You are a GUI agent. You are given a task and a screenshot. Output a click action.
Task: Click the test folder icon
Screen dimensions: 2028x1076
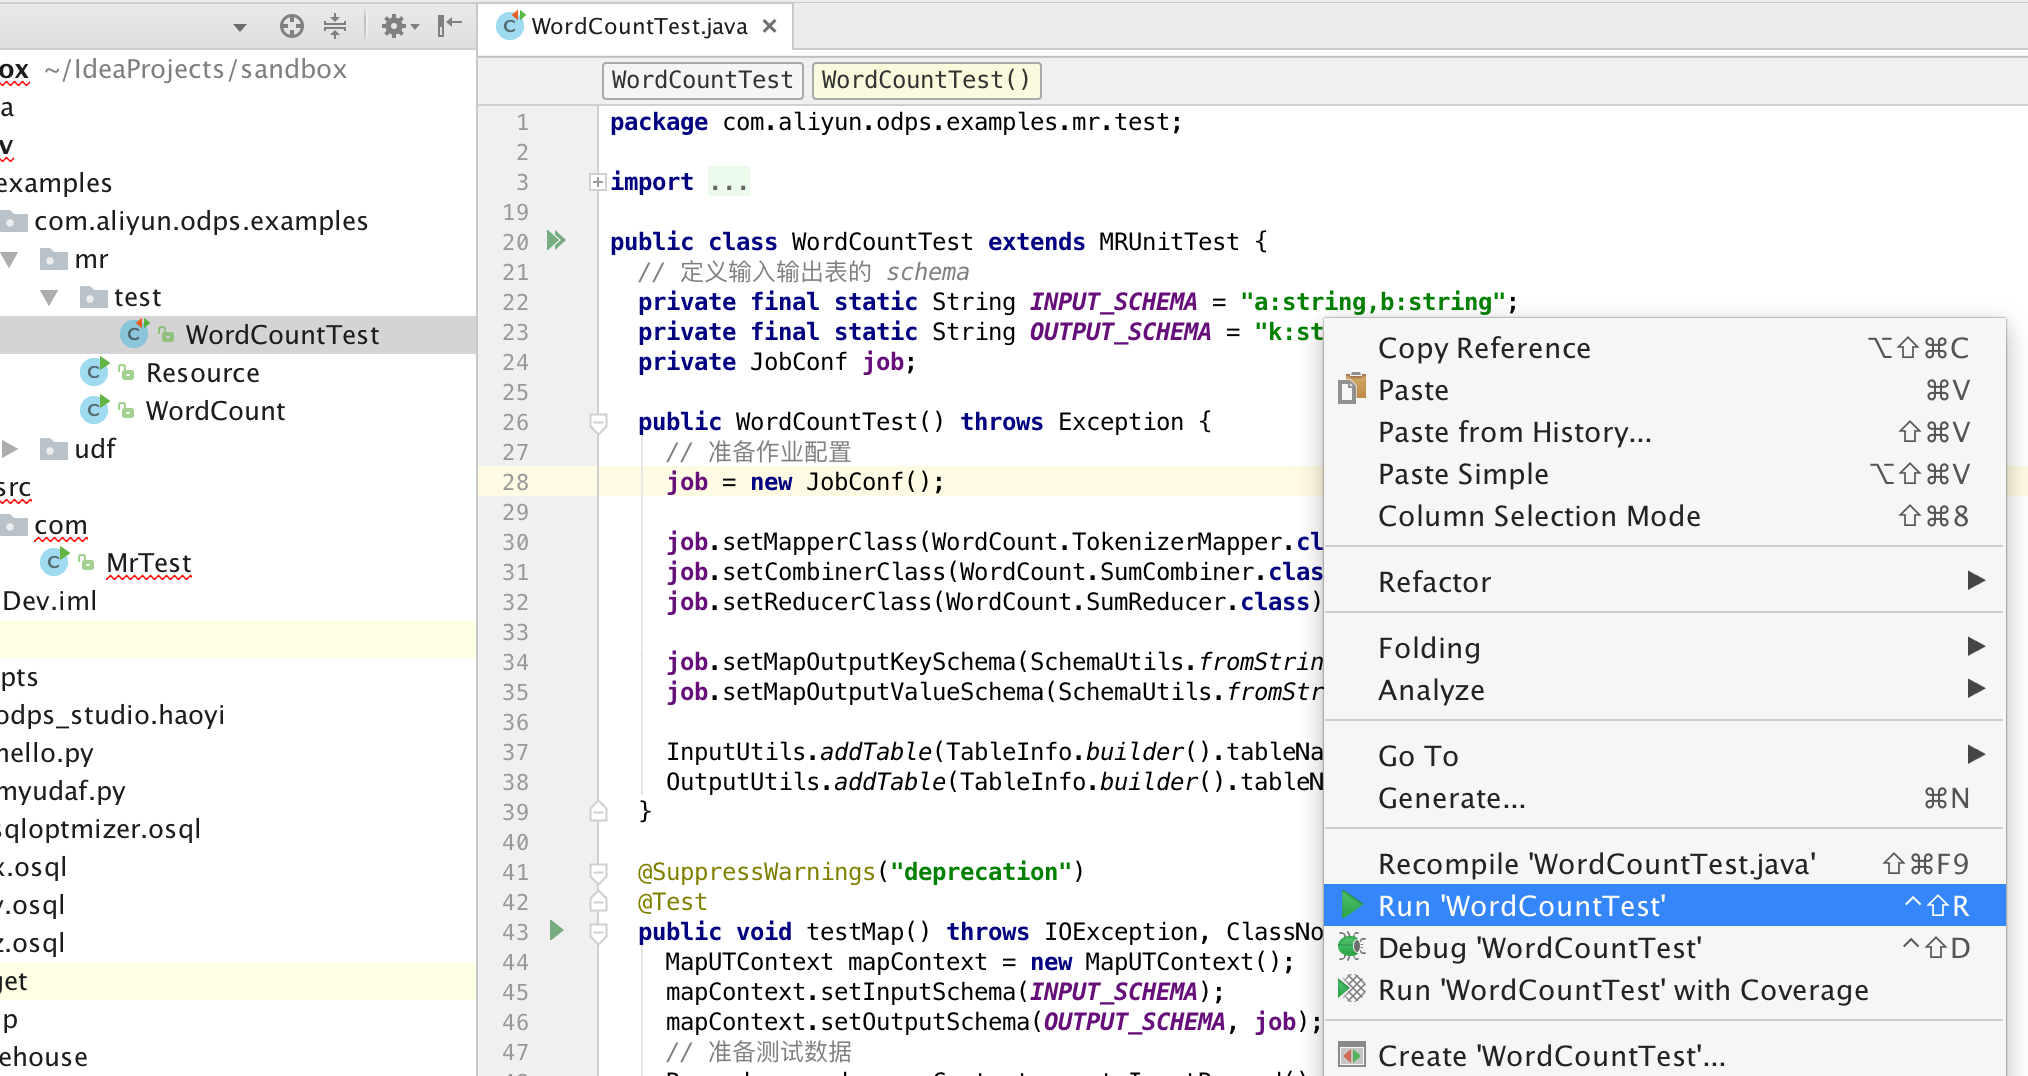pyautogui.click(x=93, y=298)
